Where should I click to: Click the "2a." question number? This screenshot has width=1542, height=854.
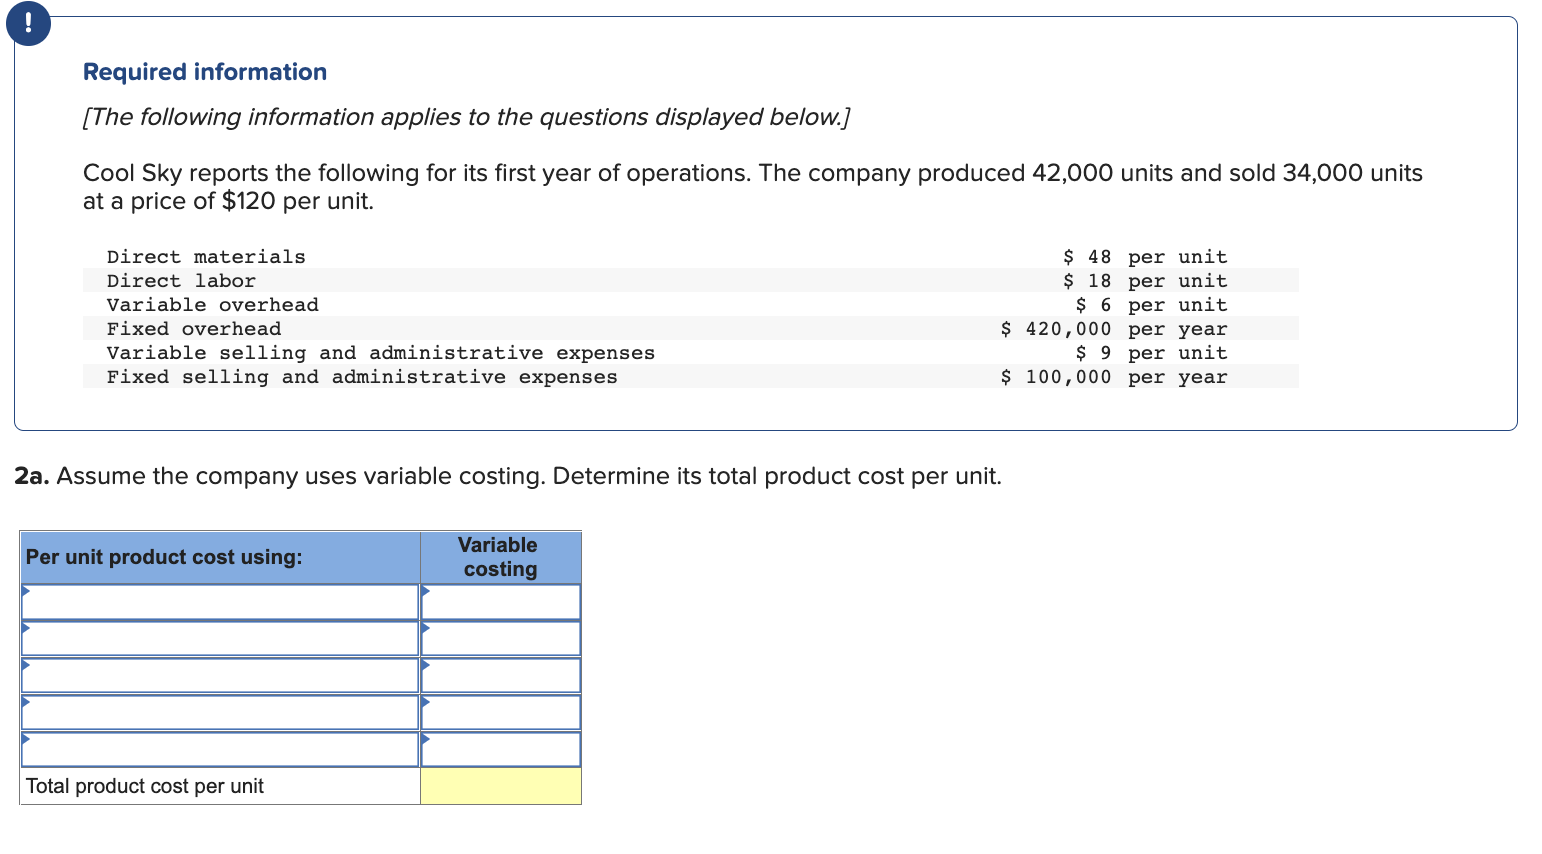pyautogui.click(x=32, y=476)
